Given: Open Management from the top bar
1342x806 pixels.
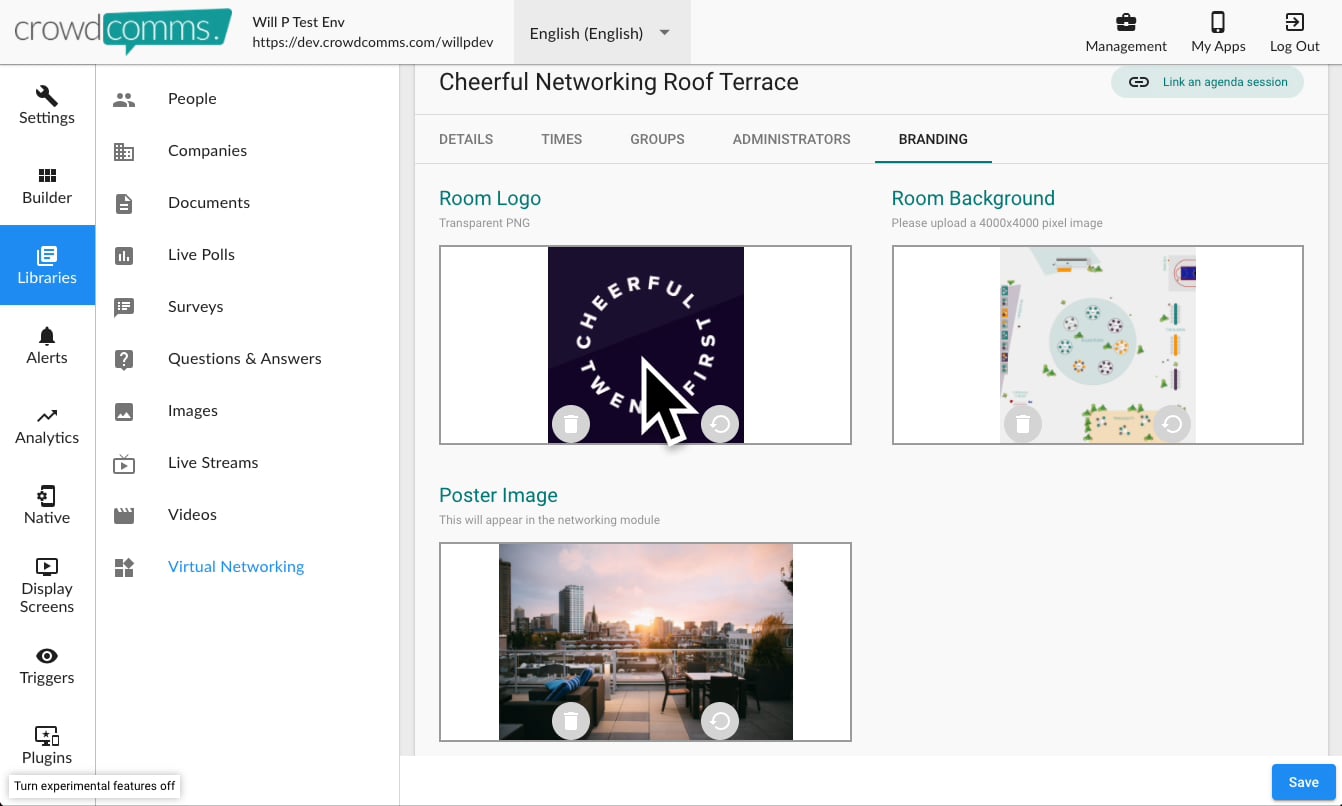Looking at the screenshot, I should [1126, 33].
